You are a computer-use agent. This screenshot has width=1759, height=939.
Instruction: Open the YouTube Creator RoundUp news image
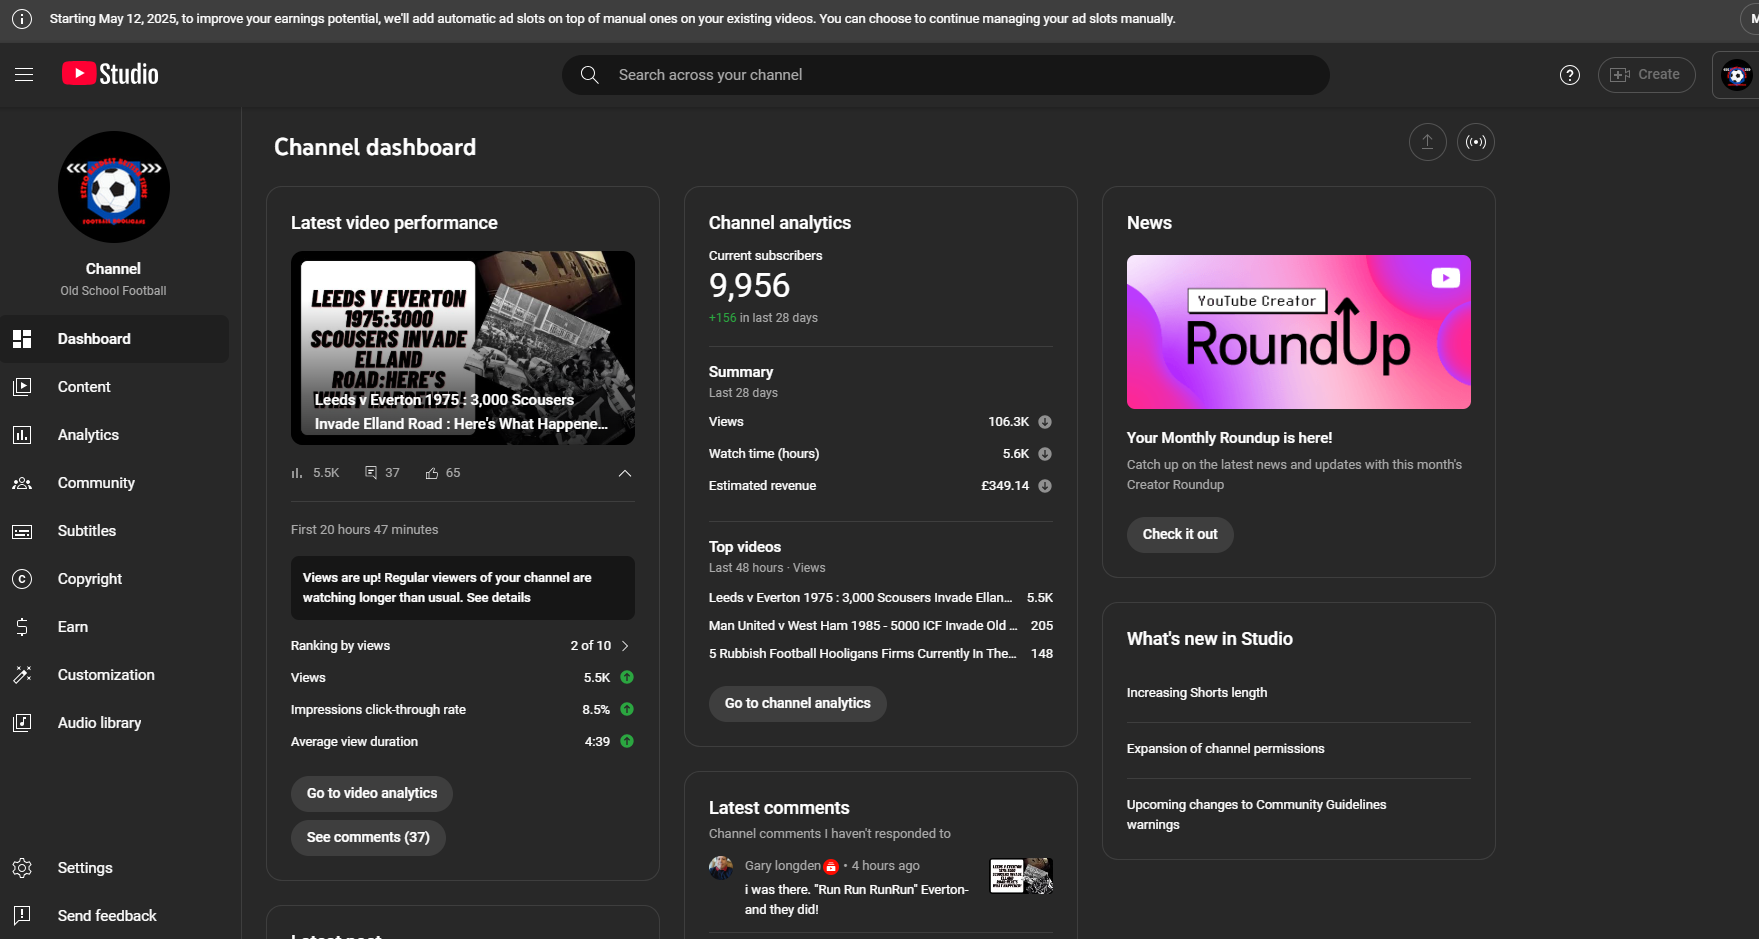tap(1299, 332)
